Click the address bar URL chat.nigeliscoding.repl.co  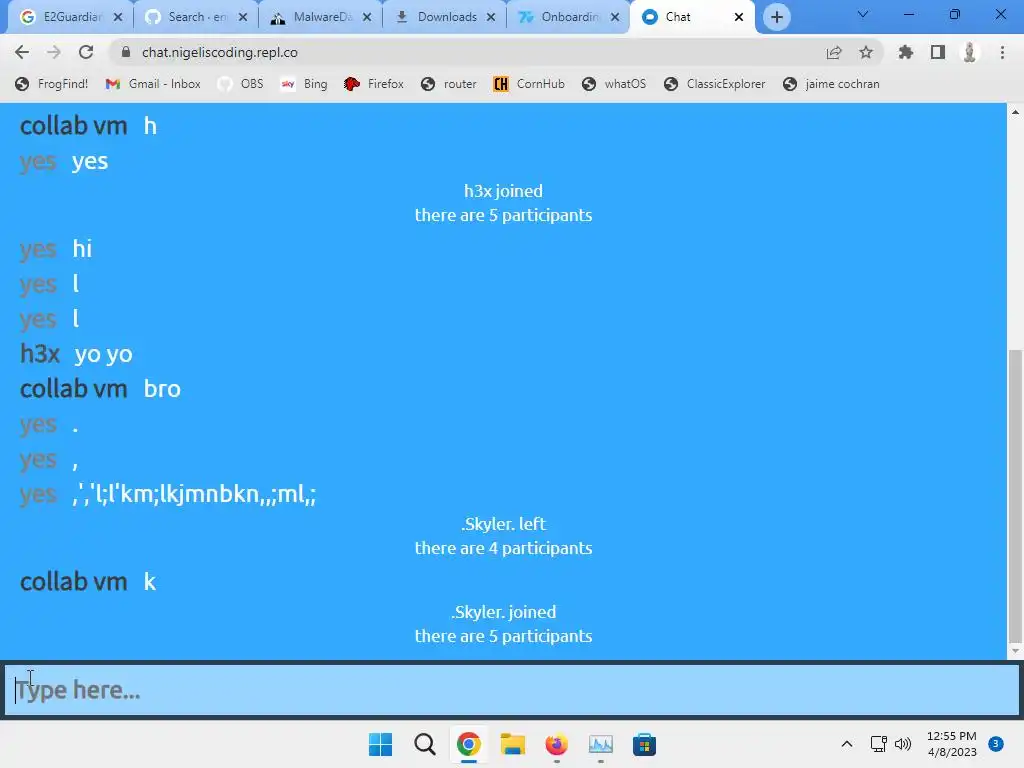pos(219,52)
